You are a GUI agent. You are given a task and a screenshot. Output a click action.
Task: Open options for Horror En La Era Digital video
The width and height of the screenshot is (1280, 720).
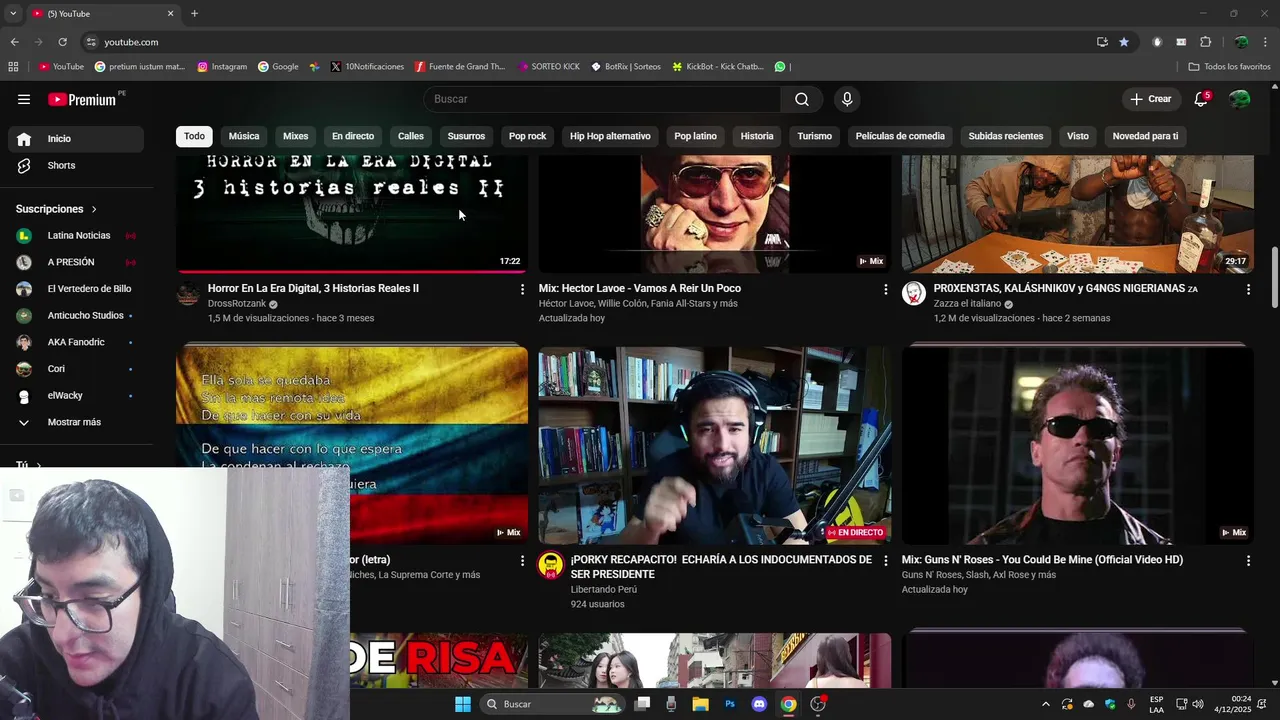(522, 289)
